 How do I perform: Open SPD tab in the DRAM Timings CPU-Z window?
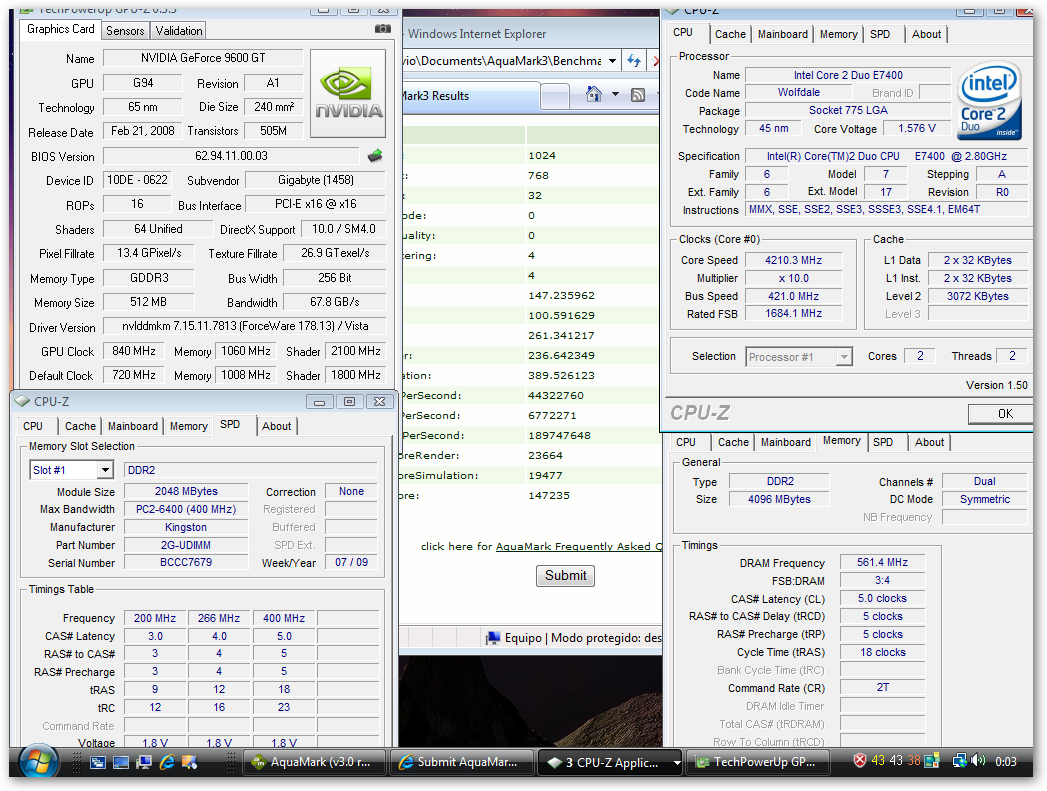coord(883,442)
